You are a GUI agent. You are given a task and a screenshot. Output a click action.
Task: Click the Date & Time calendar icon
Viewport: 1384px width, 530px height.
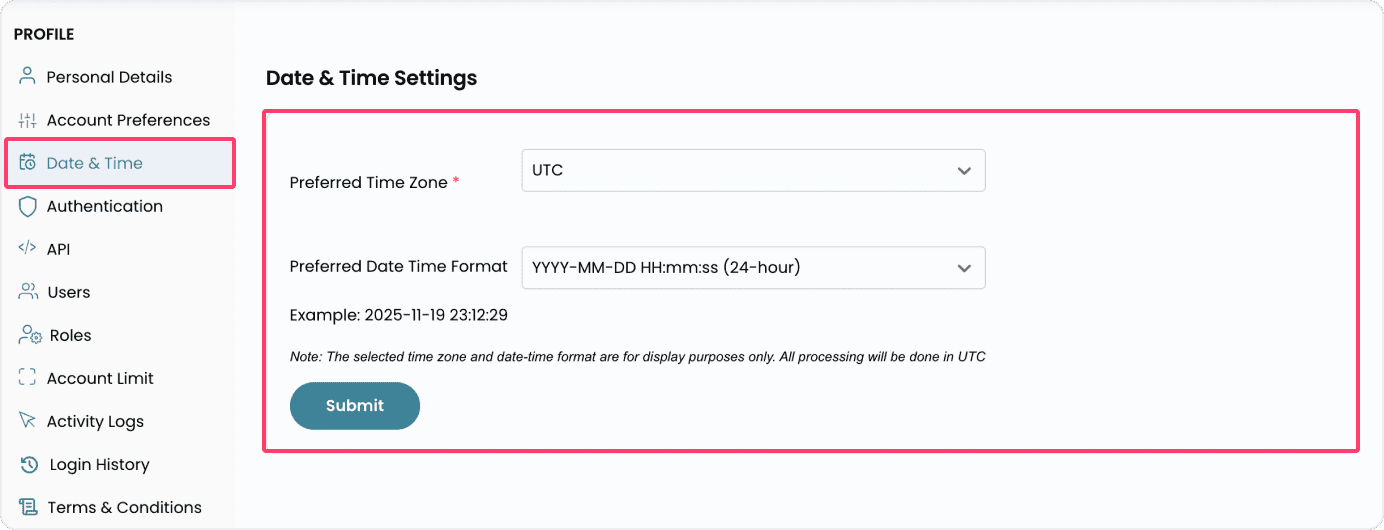click(x=27, y=163)
